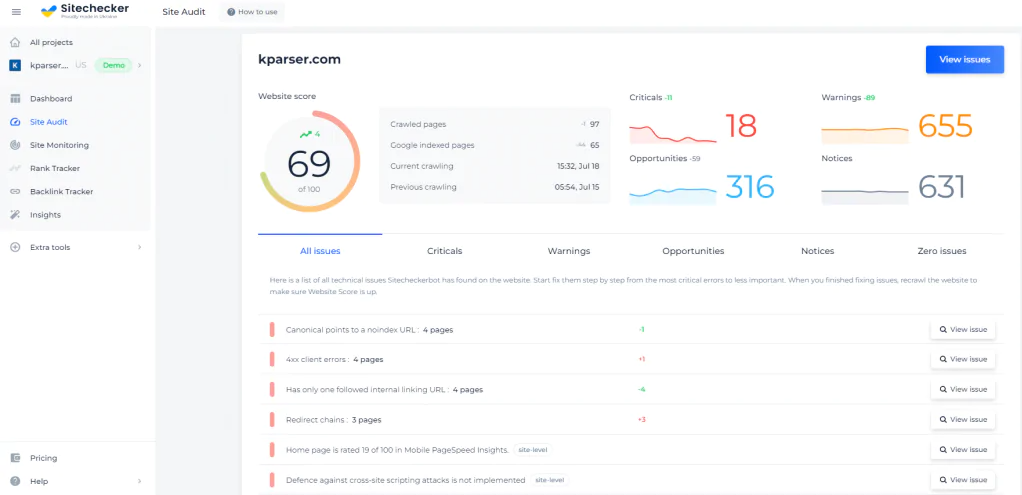This screenshot has height=495, width=1022.
Task: Open All projects home icon
Action: coord(15,42)
